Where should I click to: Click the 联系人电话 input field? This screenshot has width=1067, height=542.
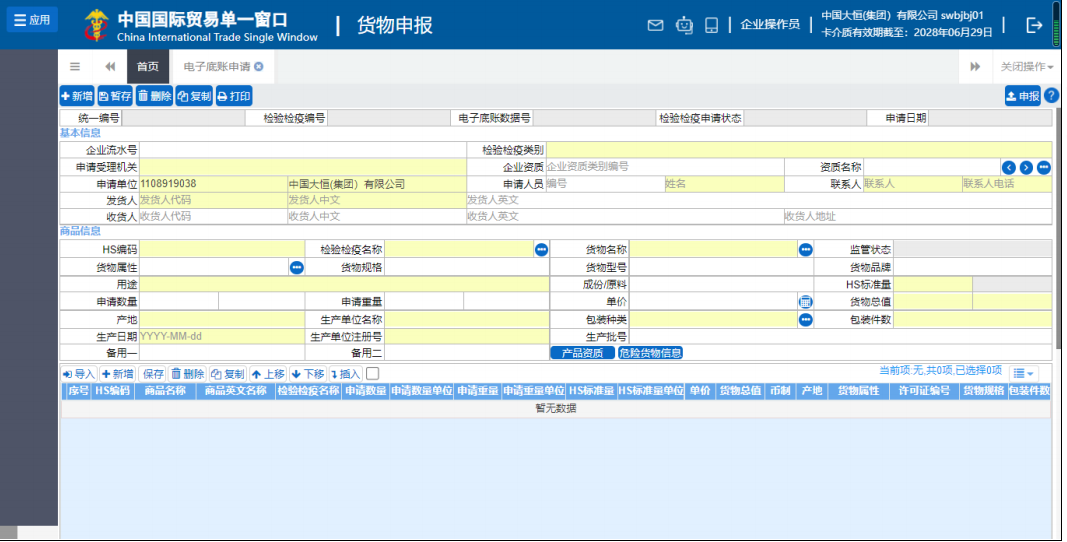pyautogui.click(x=1006, y=184)
